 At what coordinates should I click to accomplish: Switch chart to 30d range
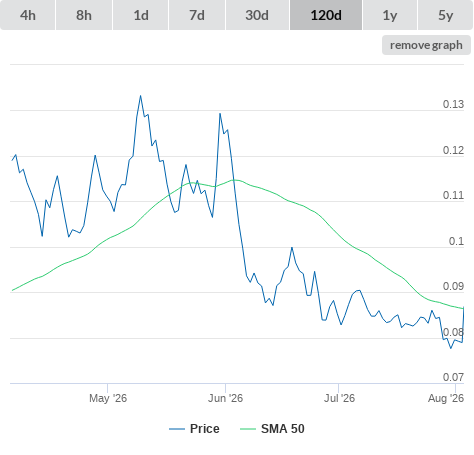click(x=257, y=15)
